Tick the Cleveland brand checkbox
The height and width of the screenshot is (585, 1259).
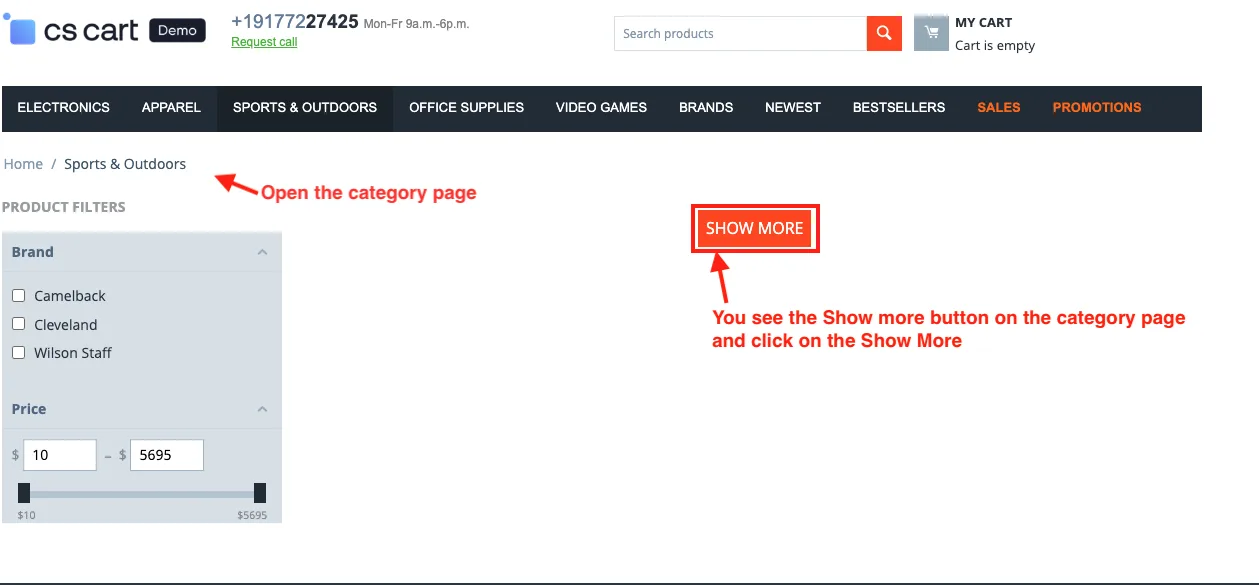pos(18,324)
